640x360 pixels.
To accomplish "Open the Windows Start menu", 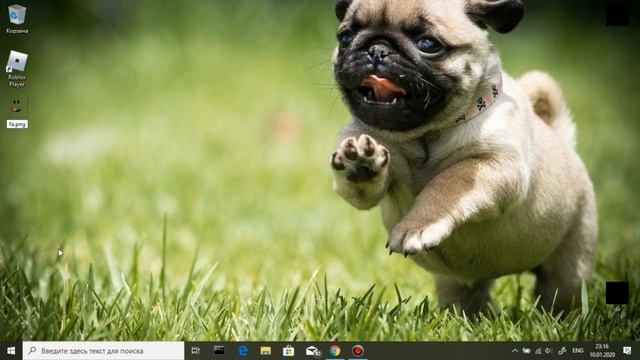I will pos(11,351).
